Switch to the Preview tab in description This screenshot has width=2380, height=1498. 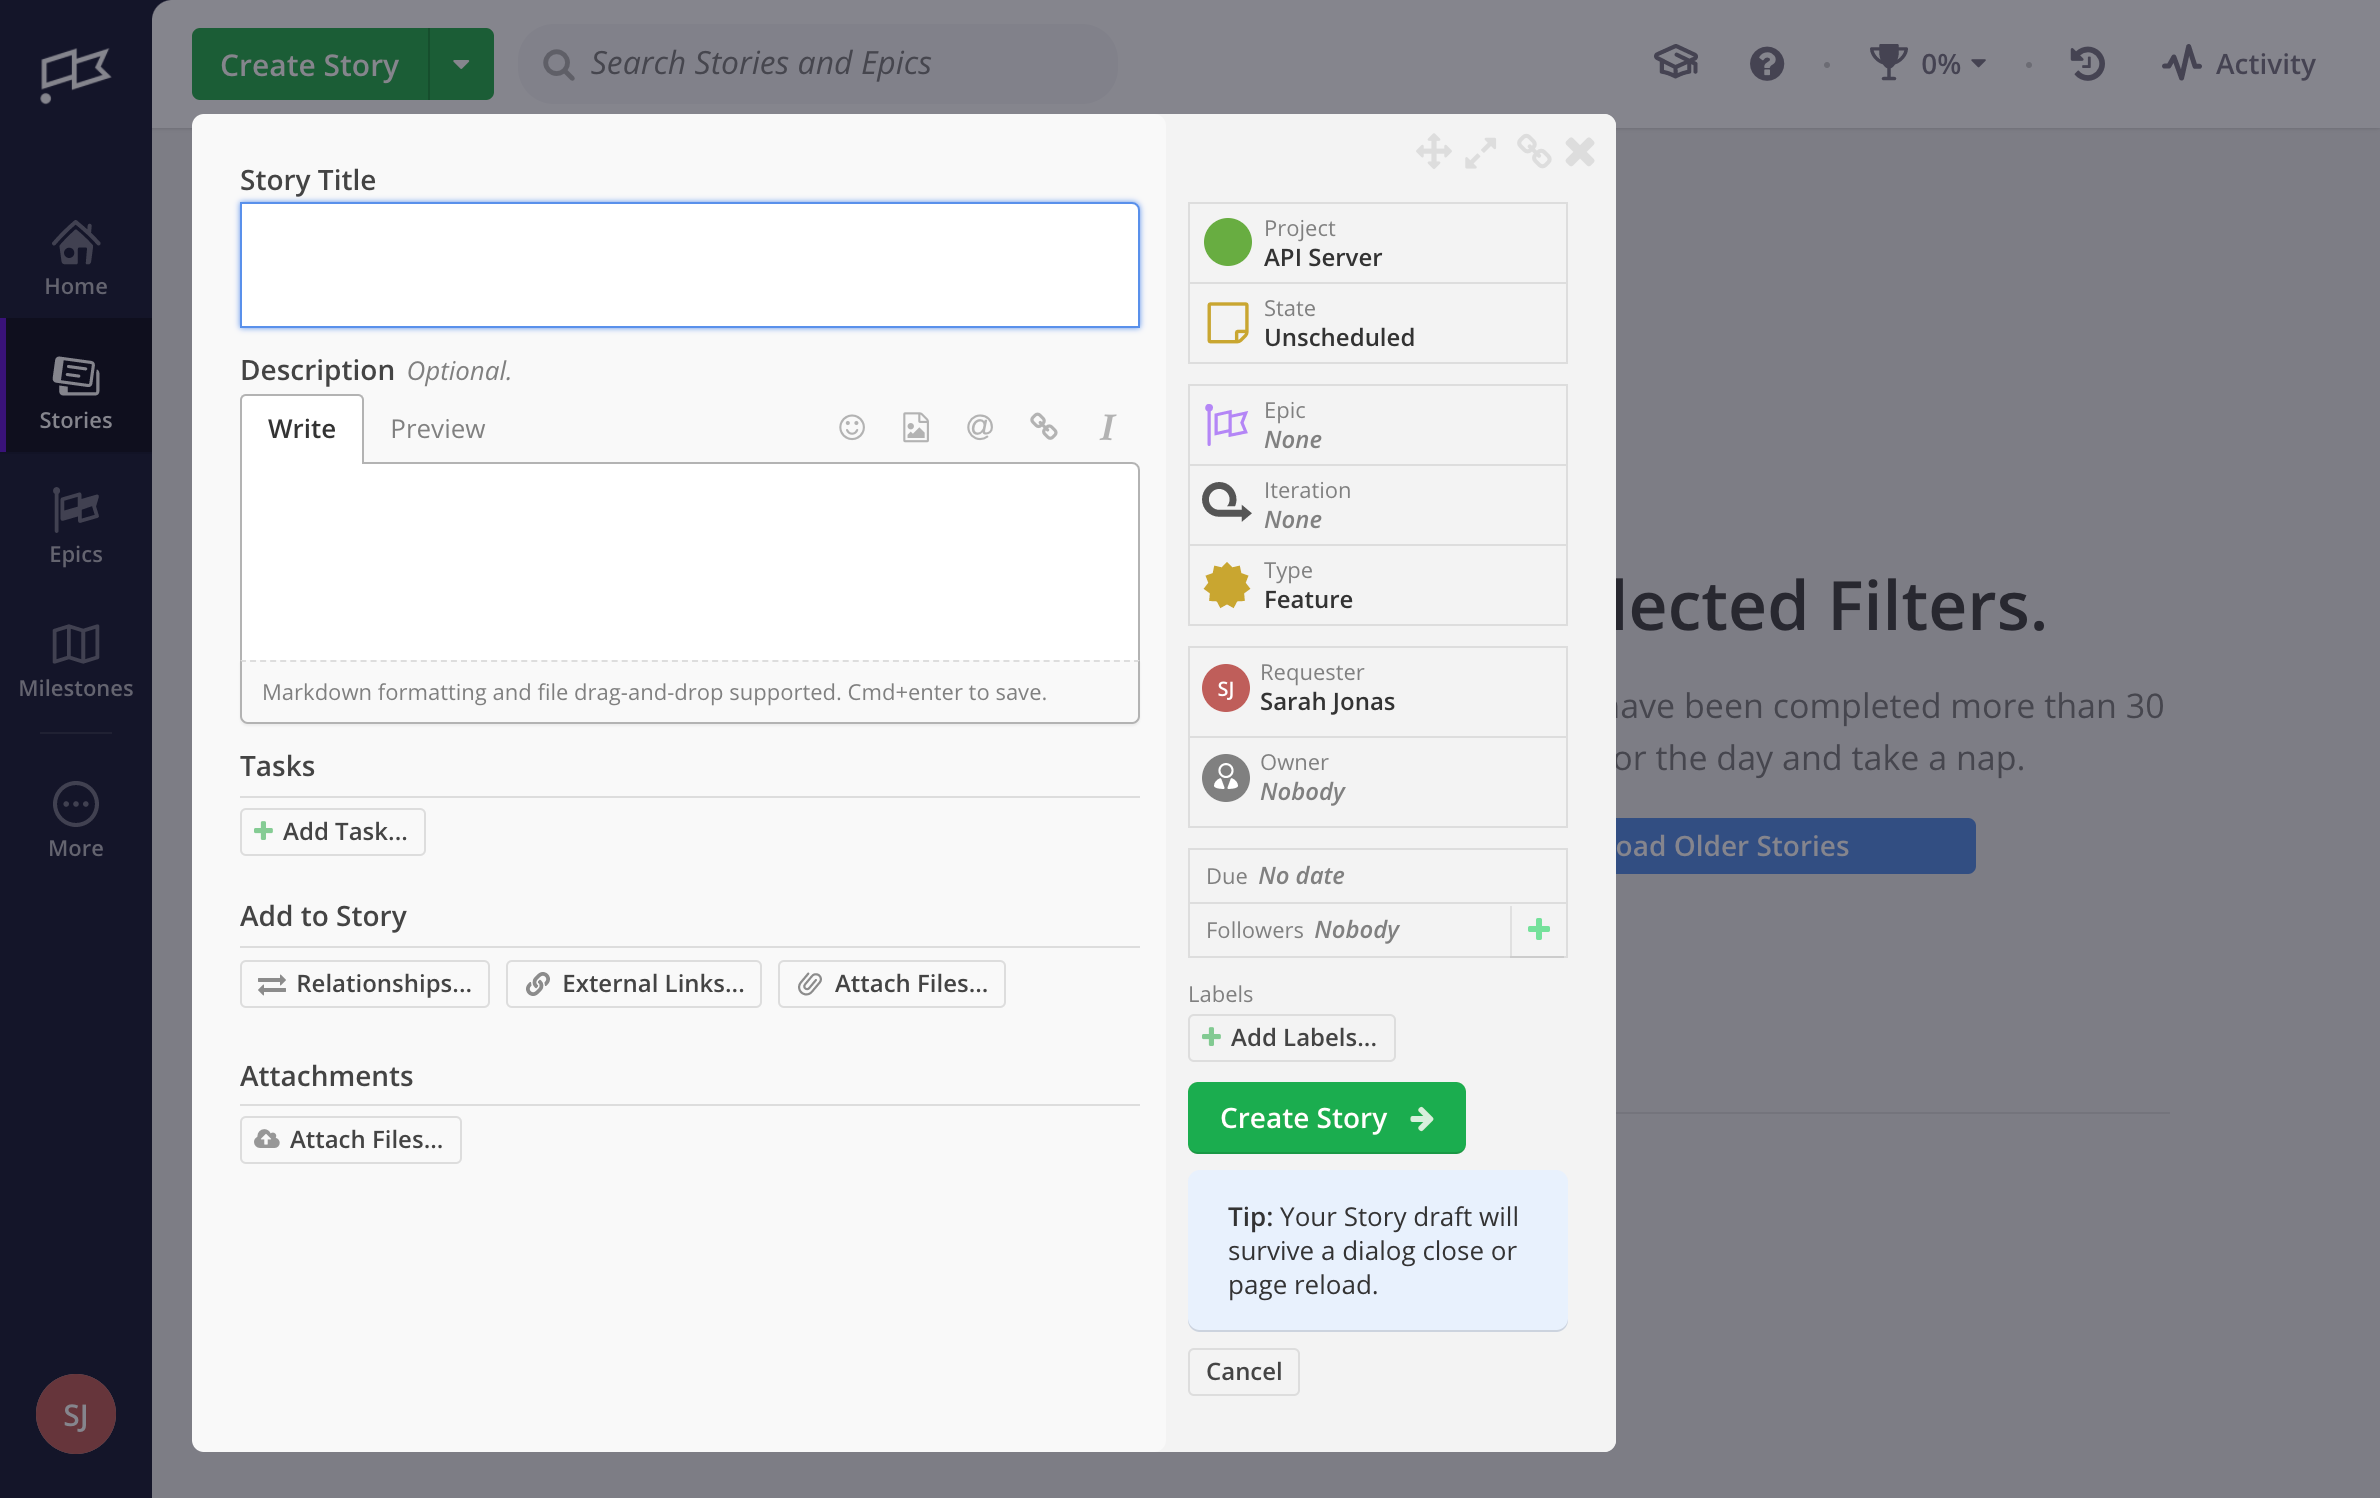437,428
